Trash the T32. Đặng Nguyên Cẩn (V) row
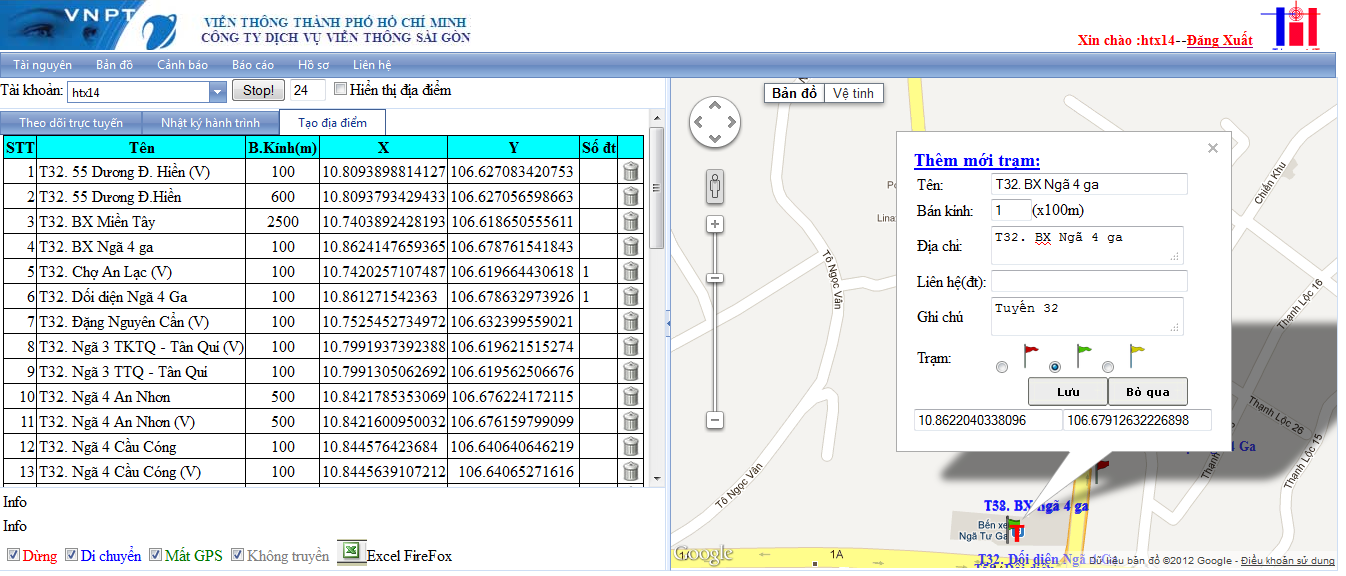This screenshot has width=1346, height=576. [630, 322]
